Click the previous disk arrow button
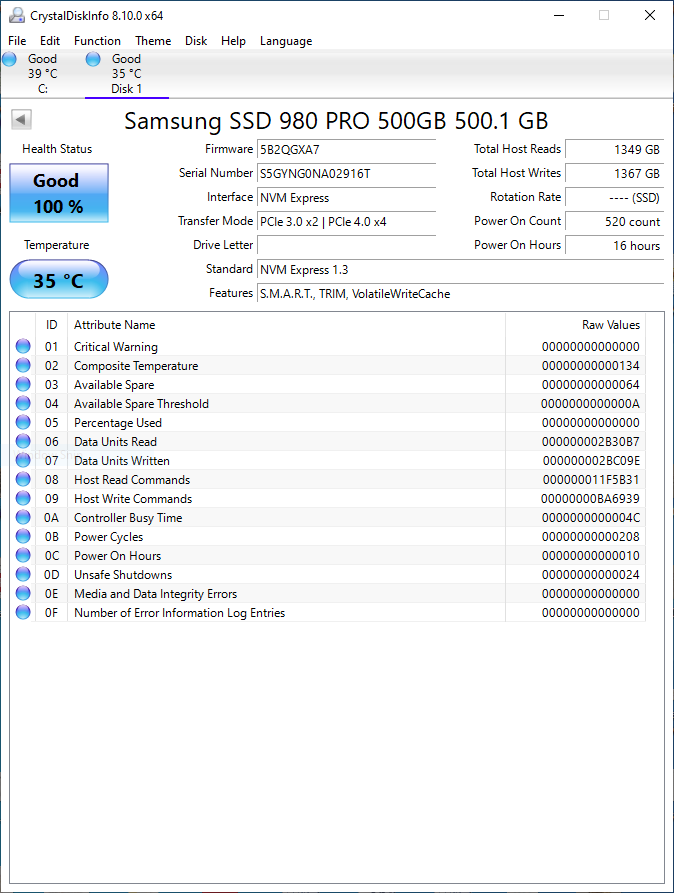This screenshot has width=674, height=893. pyautogui.click(x=21, y=120)
